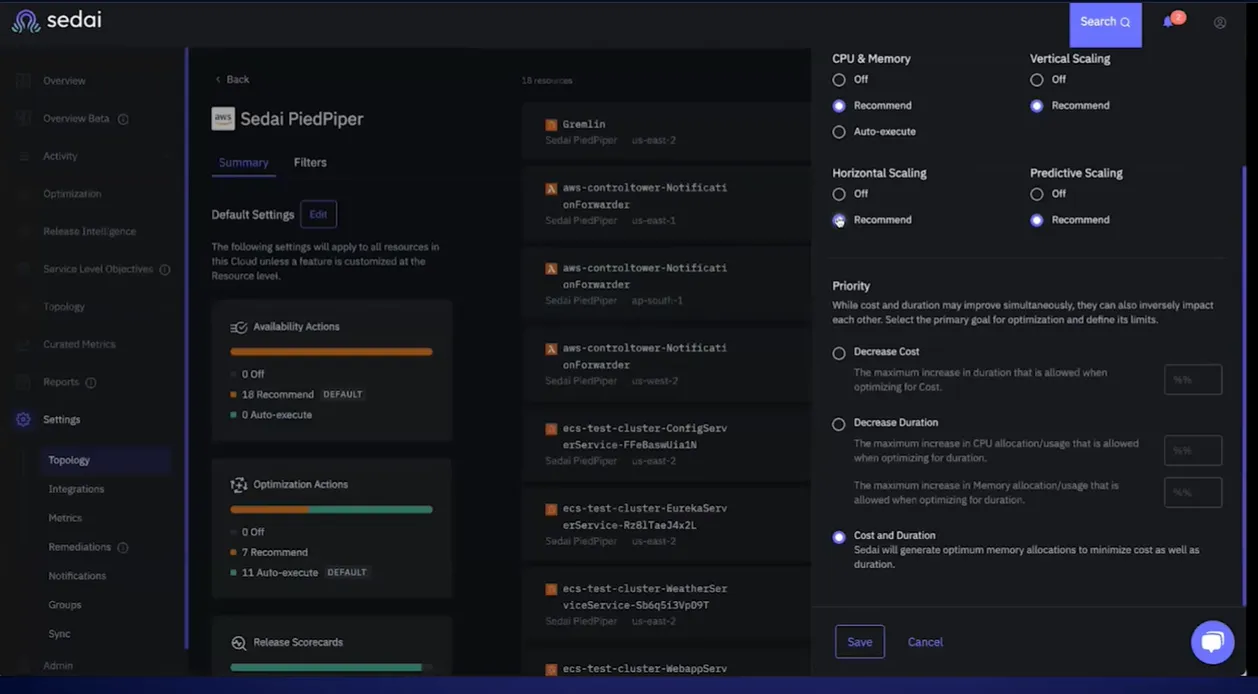Select Recommend under CPU & Memory
The height and width of the screenshot is (694, 1258).
coord(839,106)
